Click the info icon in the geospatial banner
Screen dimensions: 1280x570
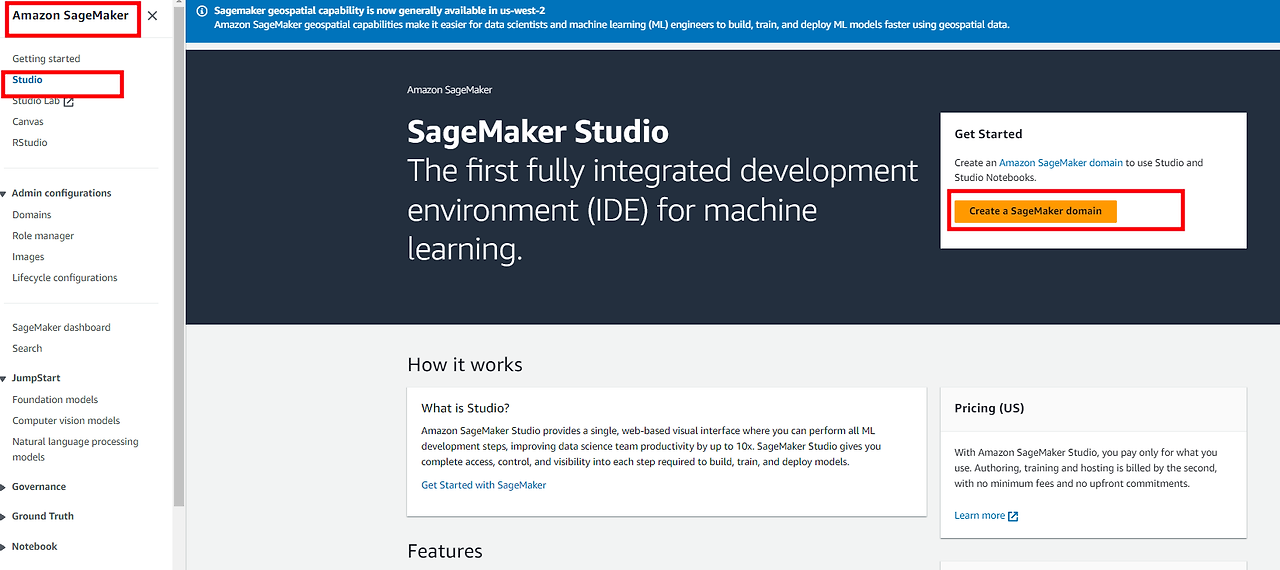[203, 11]
